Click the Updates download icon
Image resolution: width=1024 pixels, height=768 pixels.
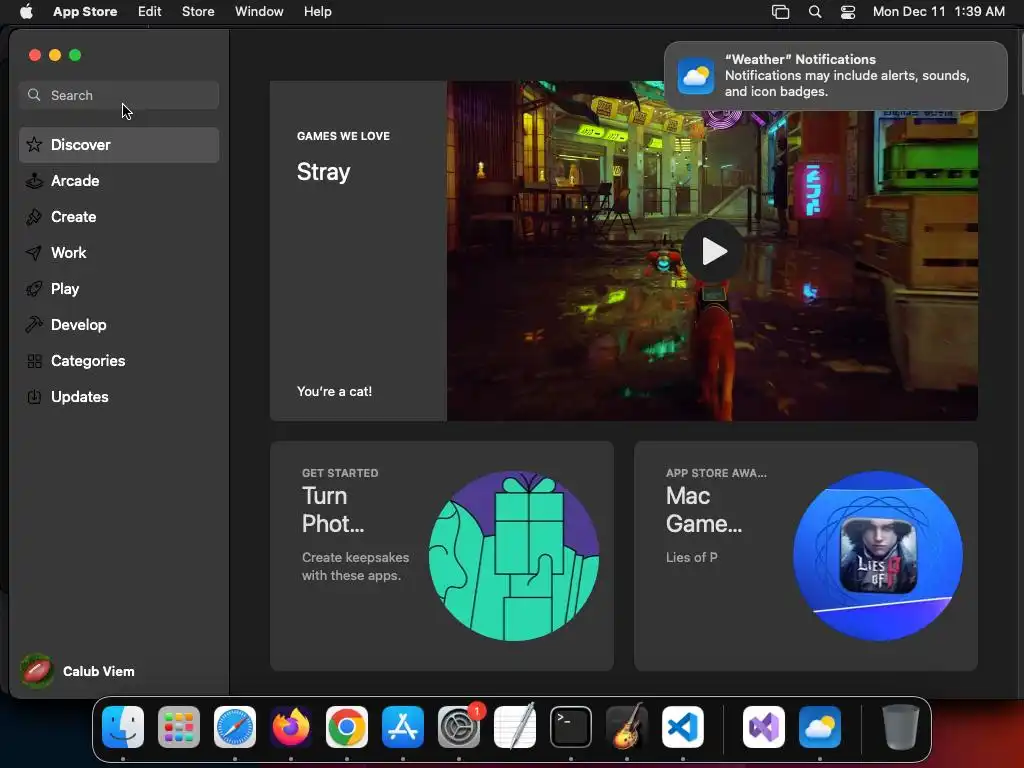pyautogui.click(x=34, y=396)
